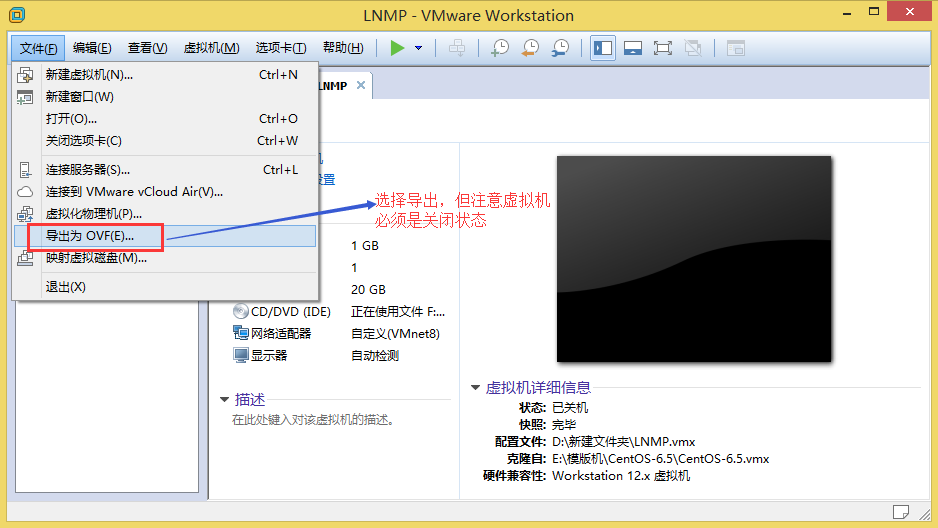Click the 显示器 device row label
Screen dimensions: 938x528
[x=269, y=355]
